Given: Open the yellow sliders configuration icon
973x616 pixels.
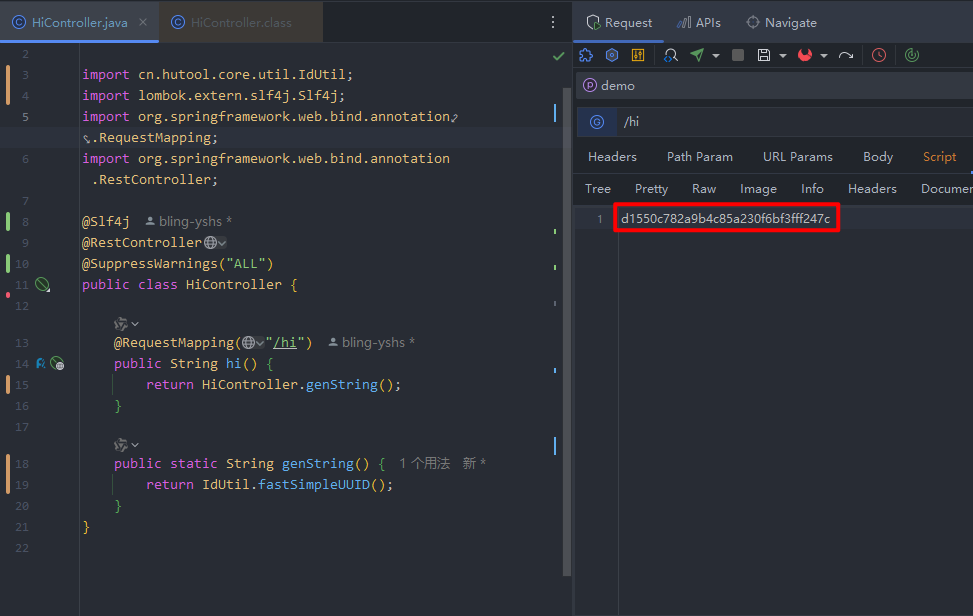Looking at the screenshot, I should pos(638,55).
